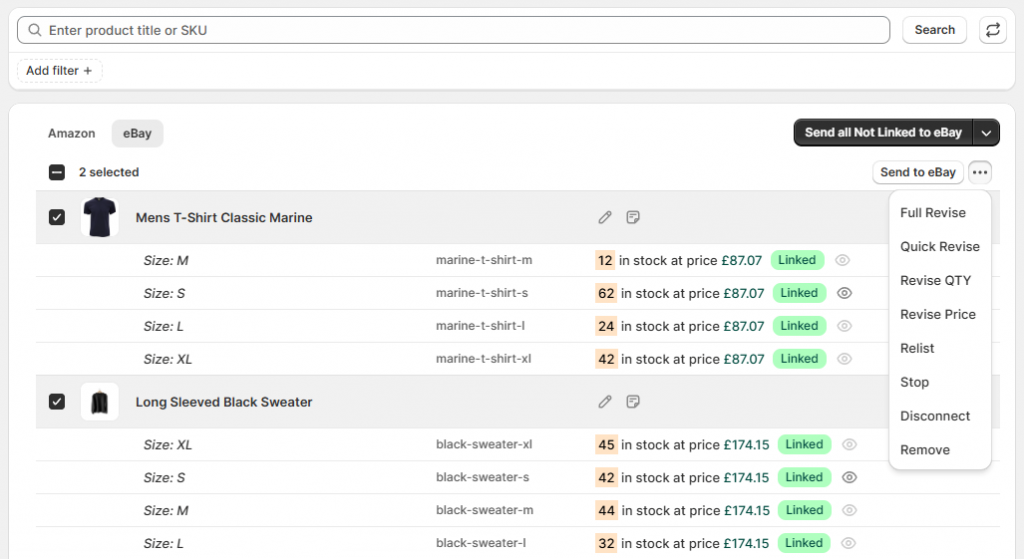The image size is (1024, 559).
Task: Open the Add filter dropdown
Action: [x=59, y=71]
